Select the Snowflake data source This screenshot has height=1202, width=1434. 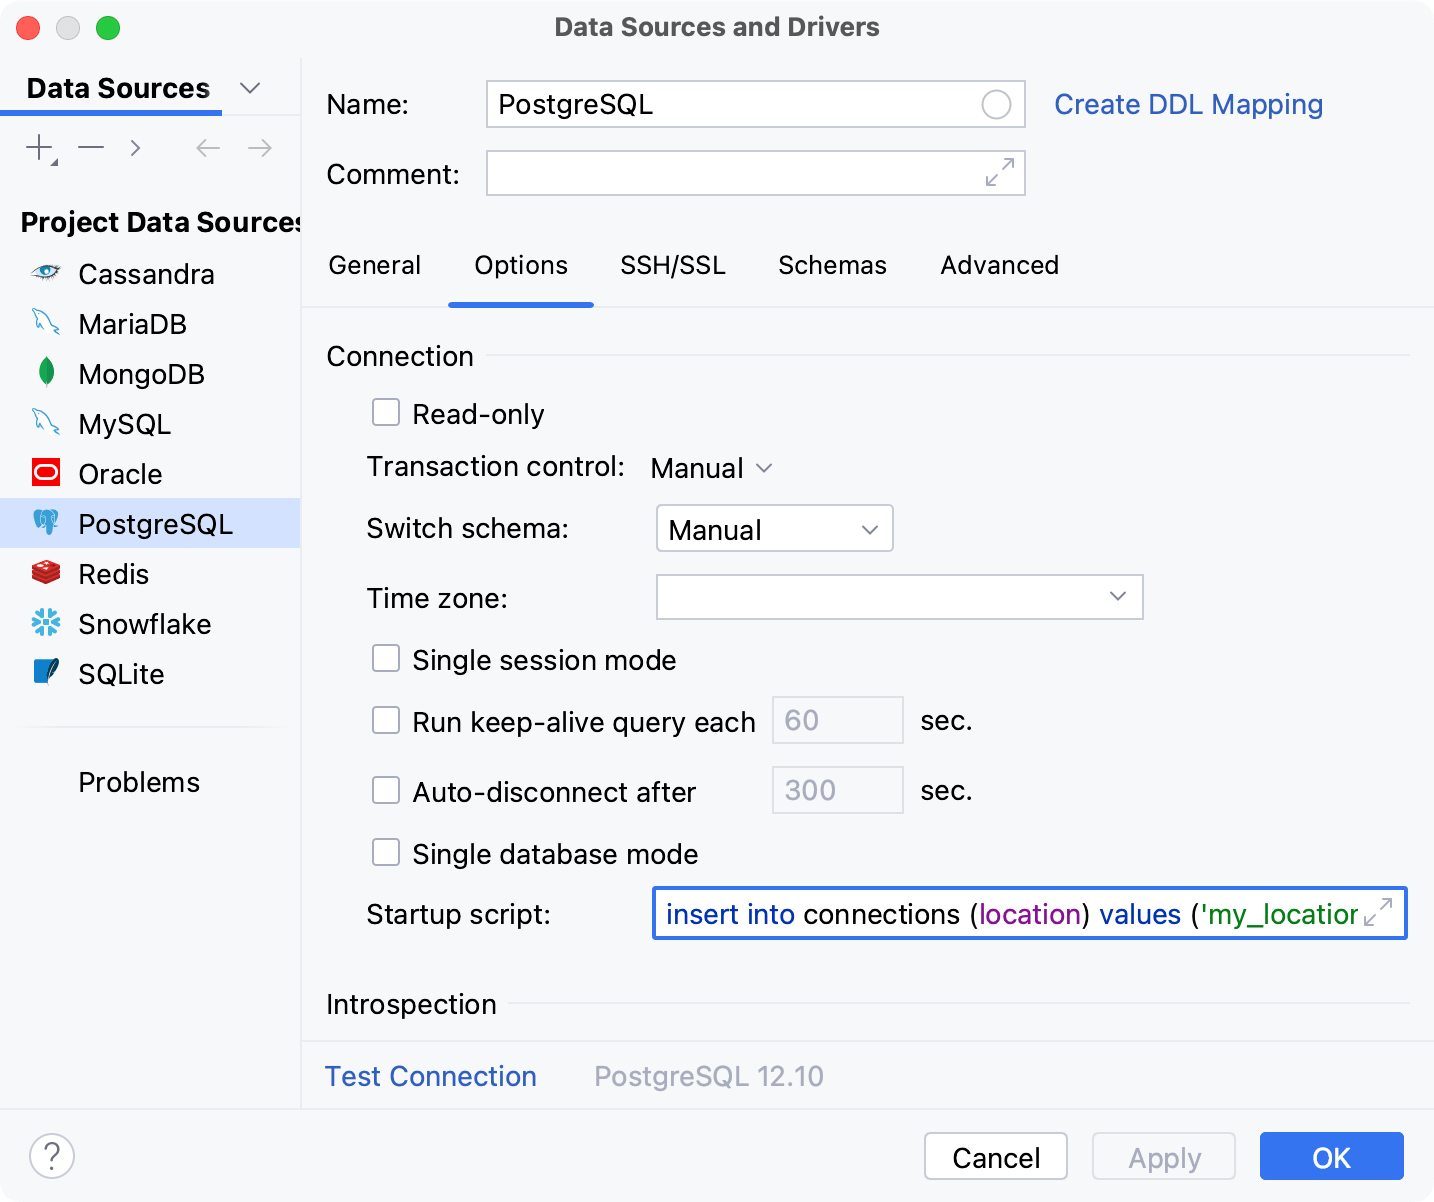coord(145,624)
